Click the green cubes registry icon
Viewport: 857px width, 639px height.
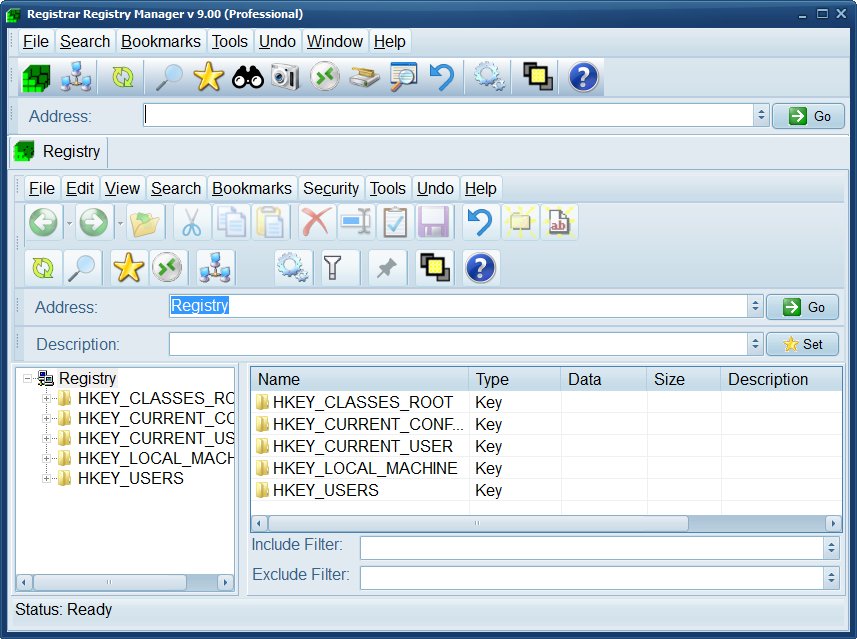[36, 78]
